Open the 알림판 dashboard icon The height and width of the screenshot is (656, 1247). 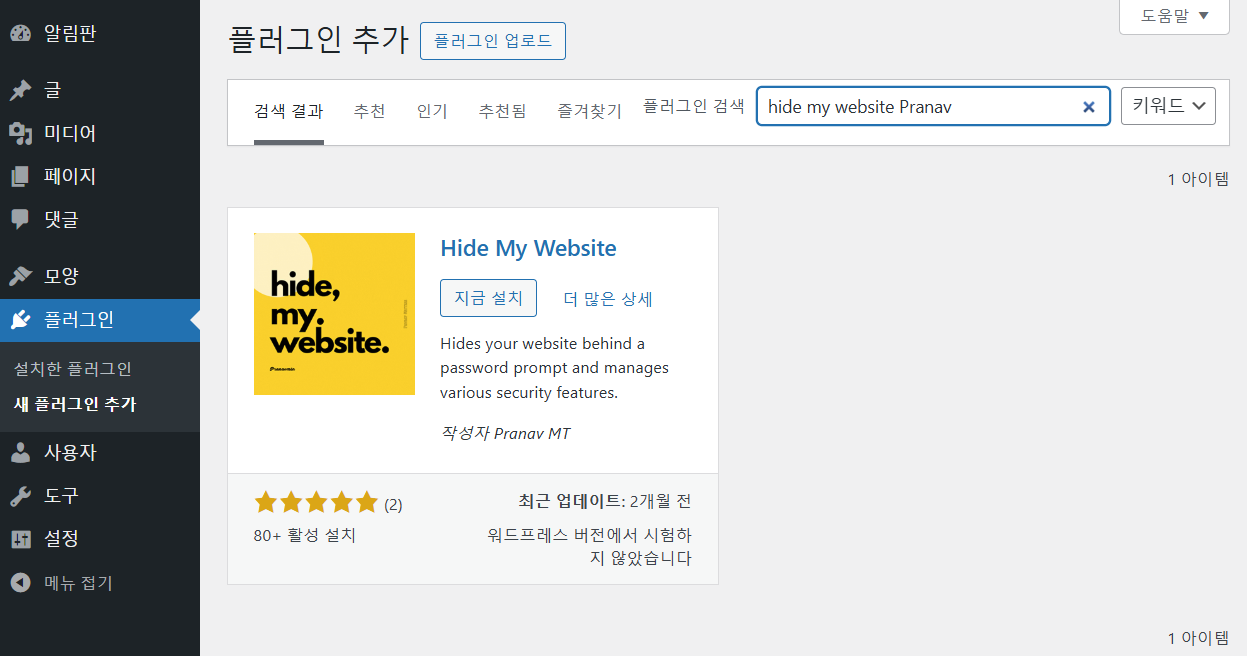pos(21,33)
